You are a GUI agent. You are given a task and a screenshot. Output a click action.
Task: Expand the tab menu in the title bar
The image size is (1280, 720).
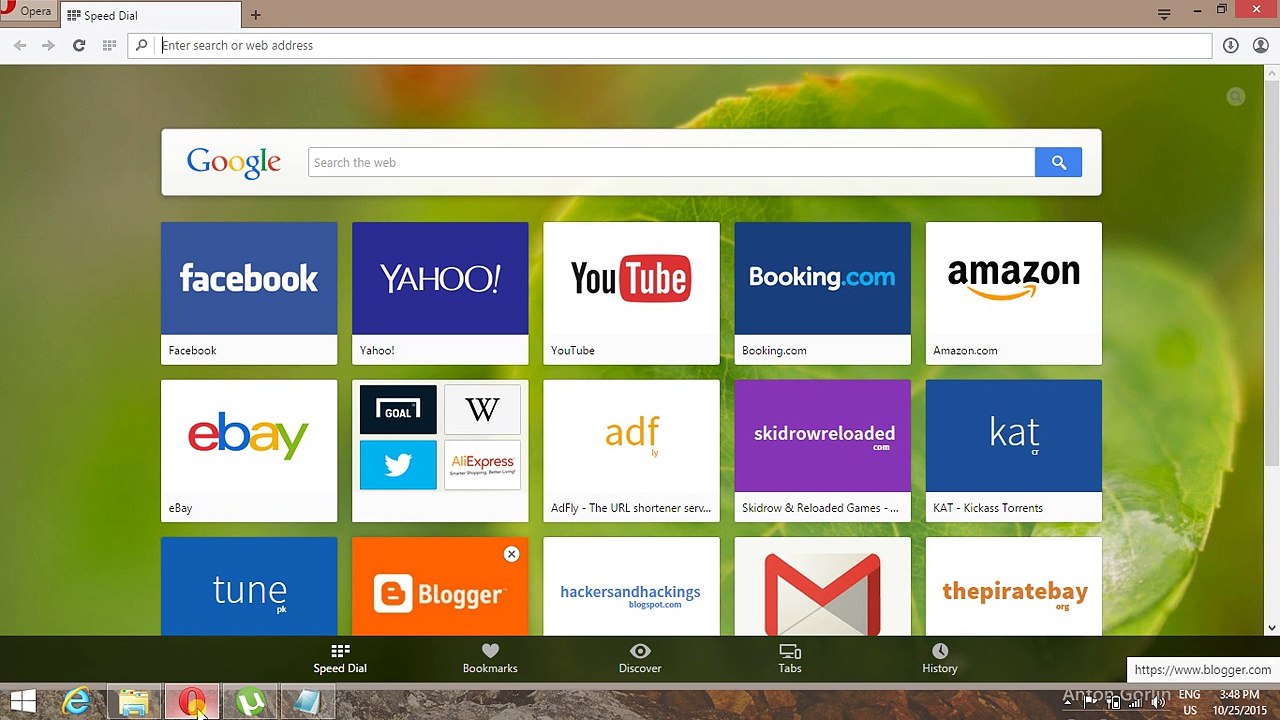pyautogui.click(x=1164, y=14)
